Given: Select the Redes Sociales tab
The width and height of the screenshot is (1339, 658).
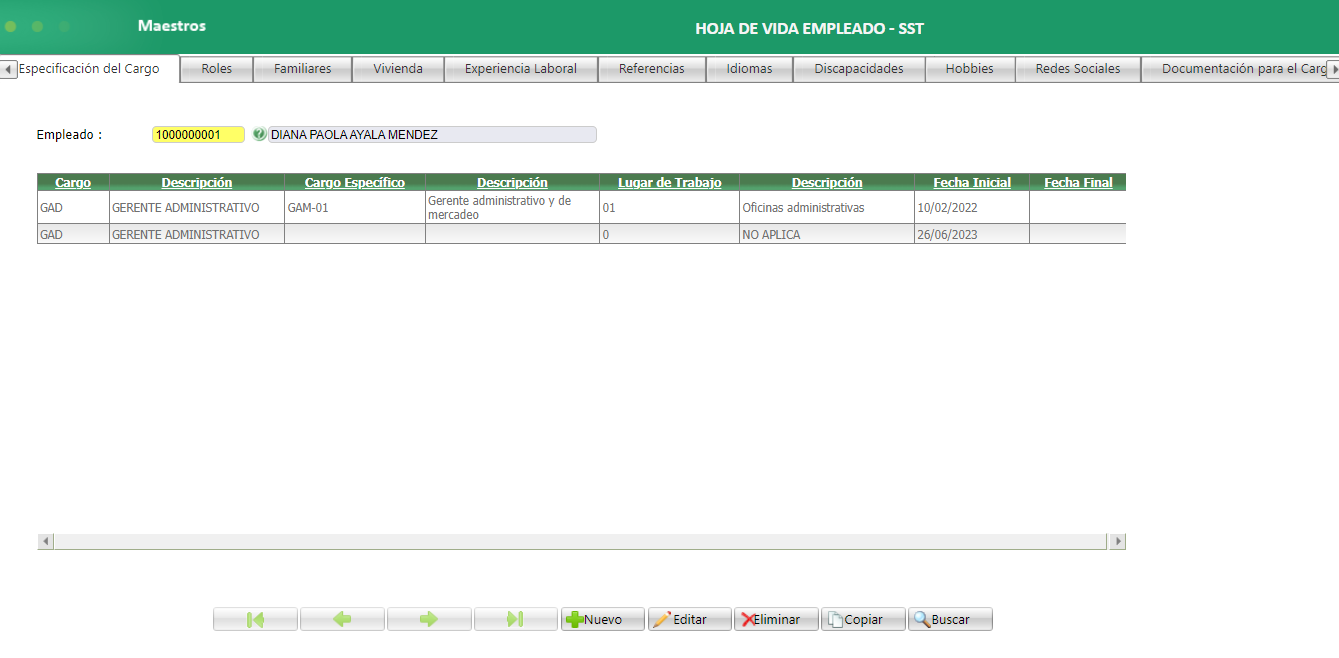Looking at the screenshot, I should tap(1077, 68).
